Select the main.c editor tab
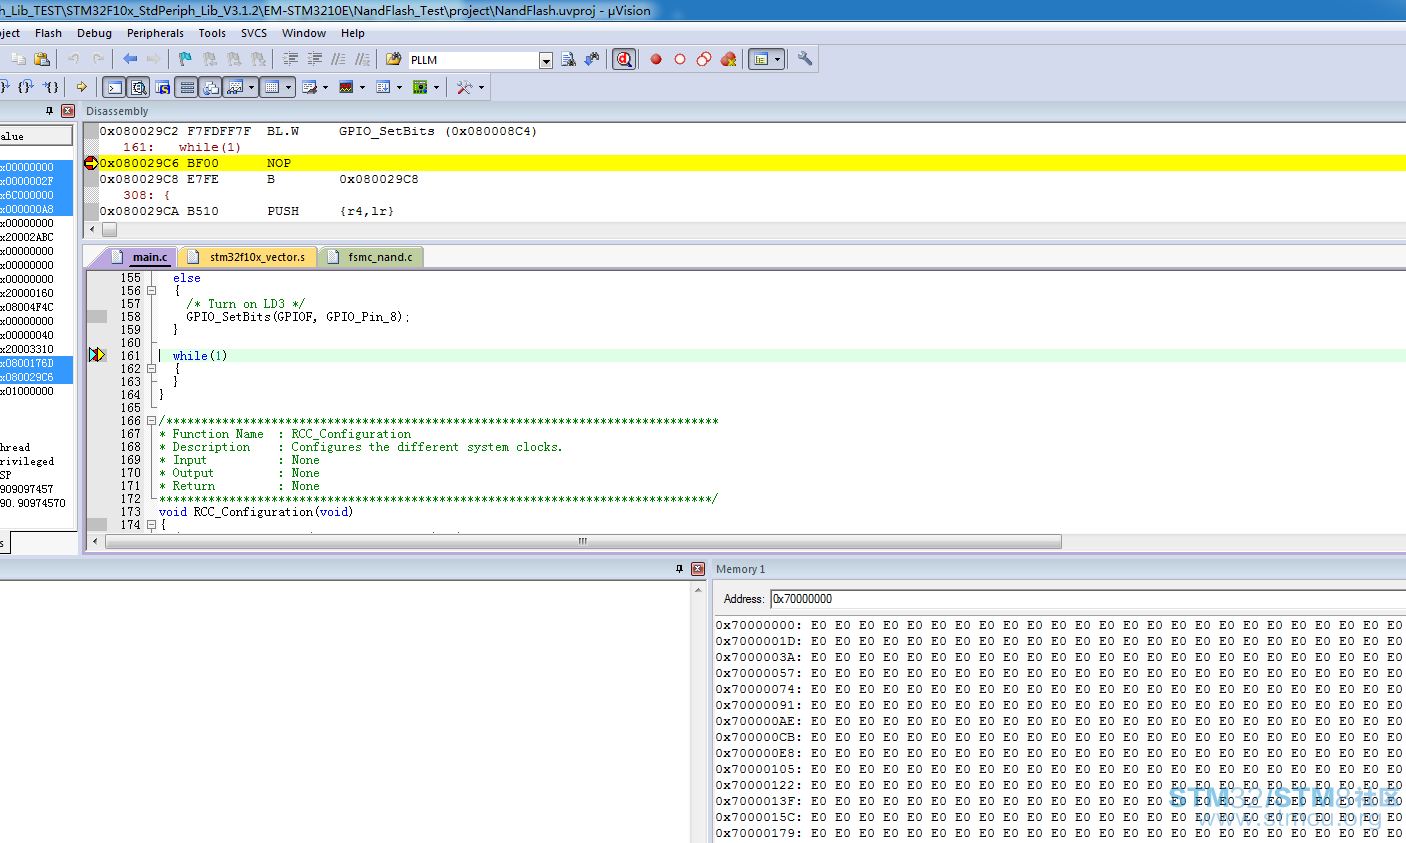The width and height of the screenshot is (1406, 843). tap(140, 257)
